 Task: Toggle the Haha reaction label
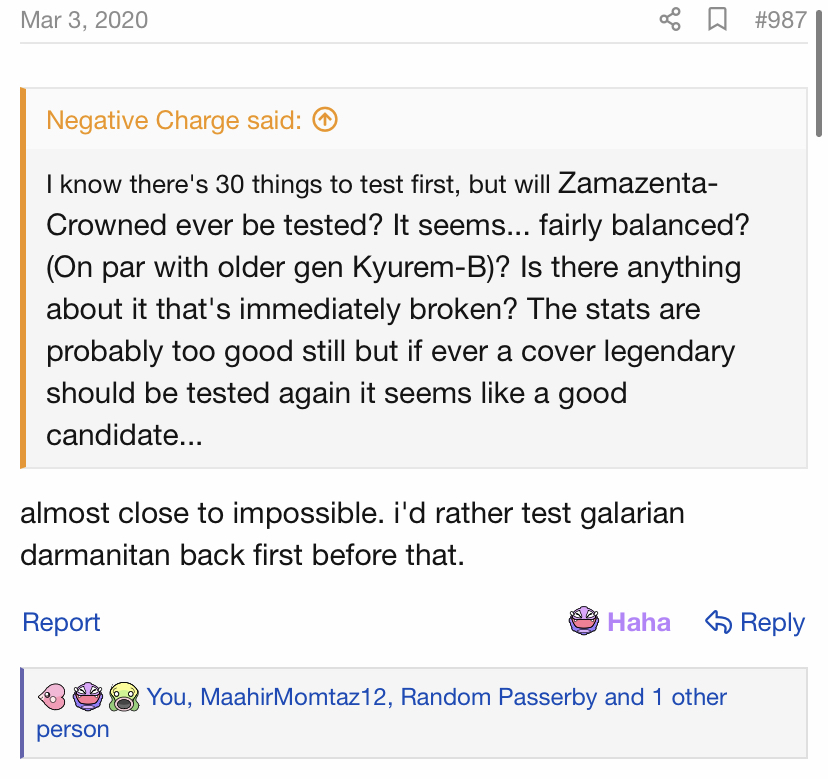pyautogui.click(x=639, y=622)
